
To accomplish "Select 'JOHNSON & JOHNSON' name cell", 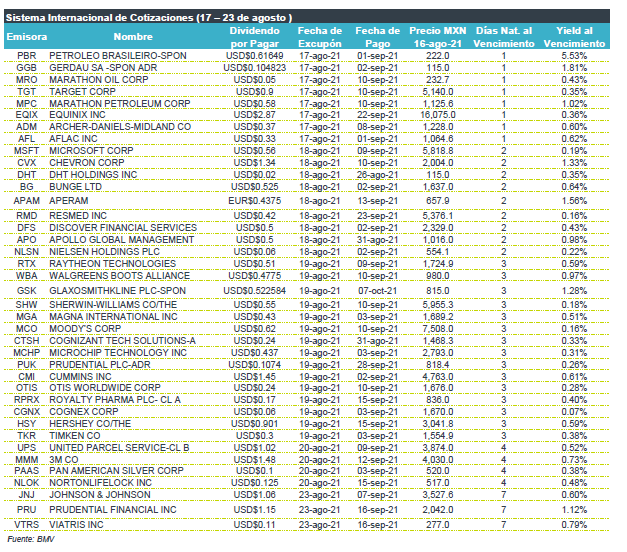I will (100, 495).
